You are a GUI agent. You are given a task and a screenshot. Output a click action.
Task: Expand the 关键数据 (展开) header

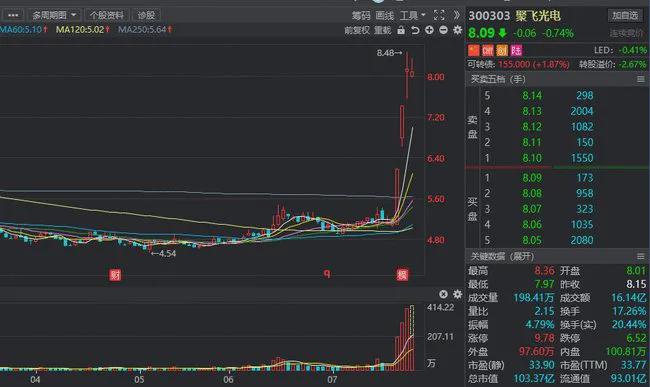[x=502, y=256]
